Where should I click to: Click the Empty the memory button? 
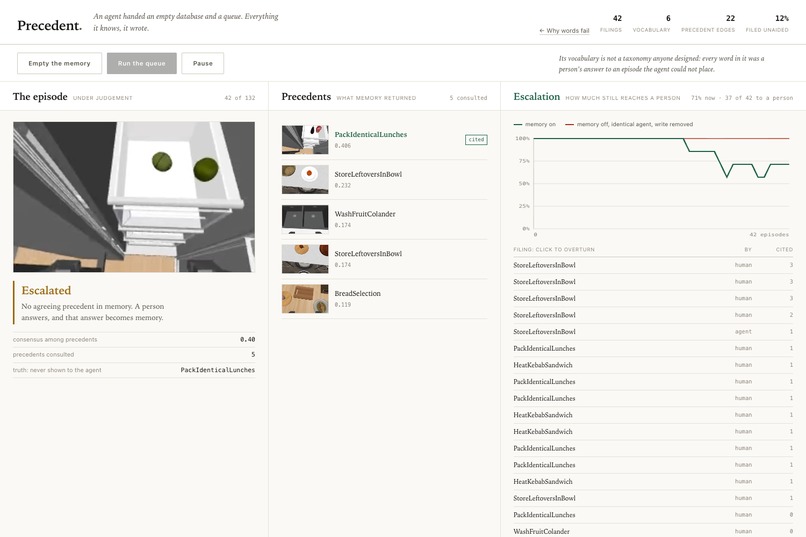(59, 63)
